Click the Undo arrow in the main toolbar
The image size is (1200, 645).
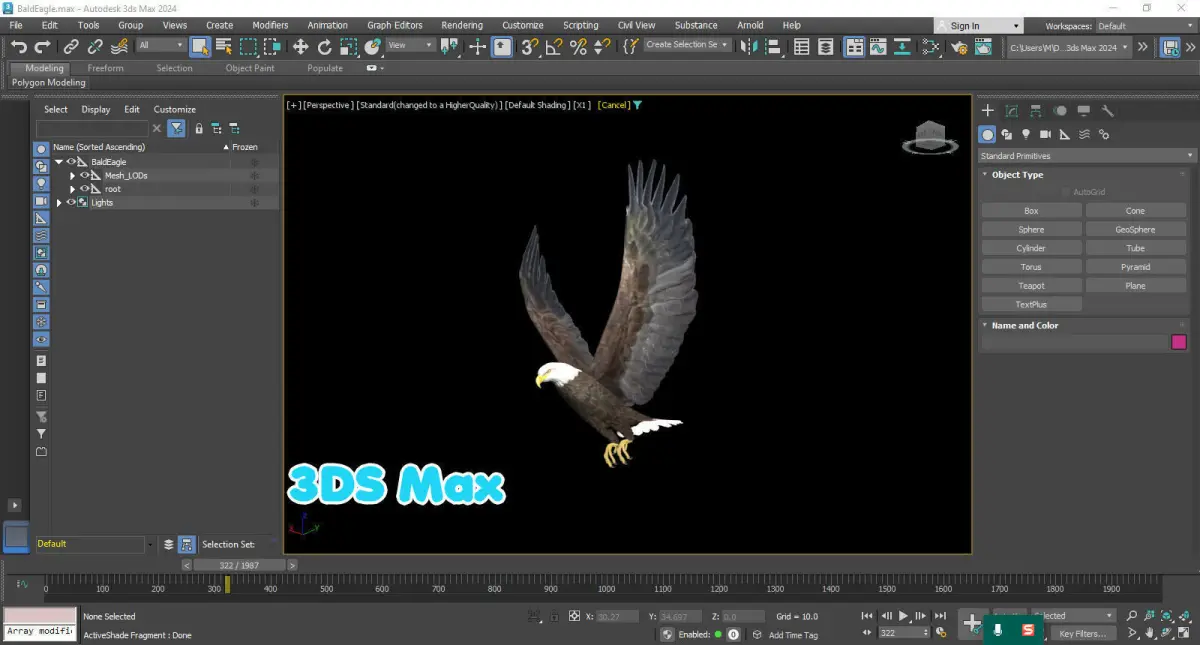pyautogui.click(x=19, y=46)
